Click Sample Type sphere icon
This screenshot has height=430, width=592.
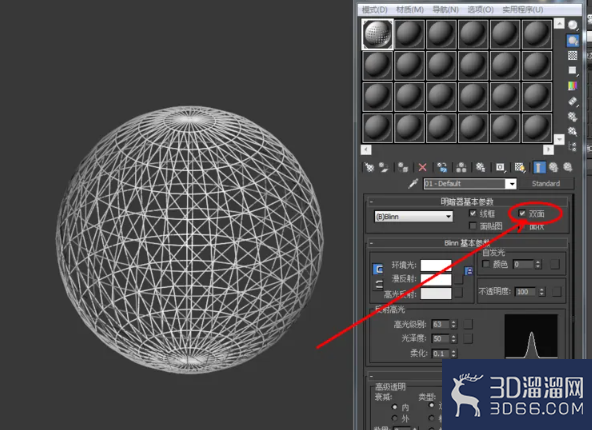point(573,25)
